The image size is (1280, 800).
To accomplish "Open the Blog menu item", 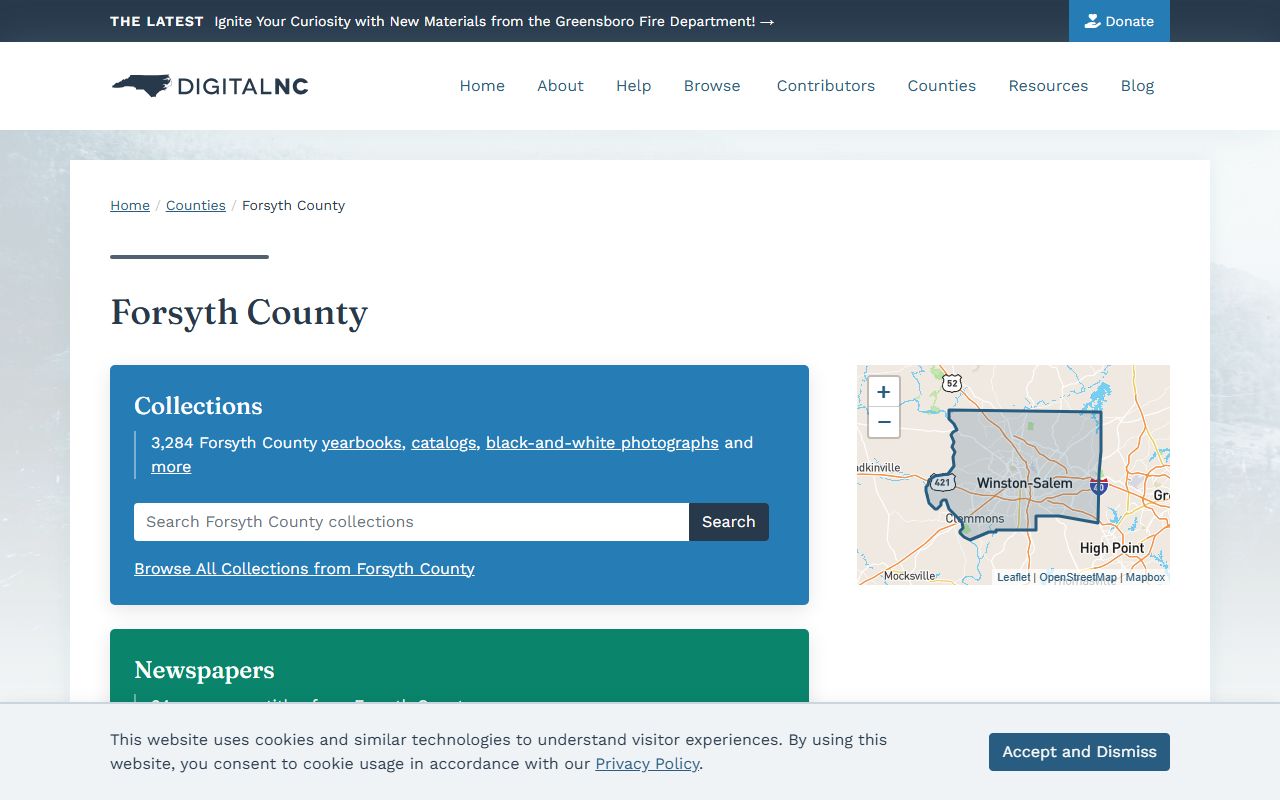I will pos(1137,86).
